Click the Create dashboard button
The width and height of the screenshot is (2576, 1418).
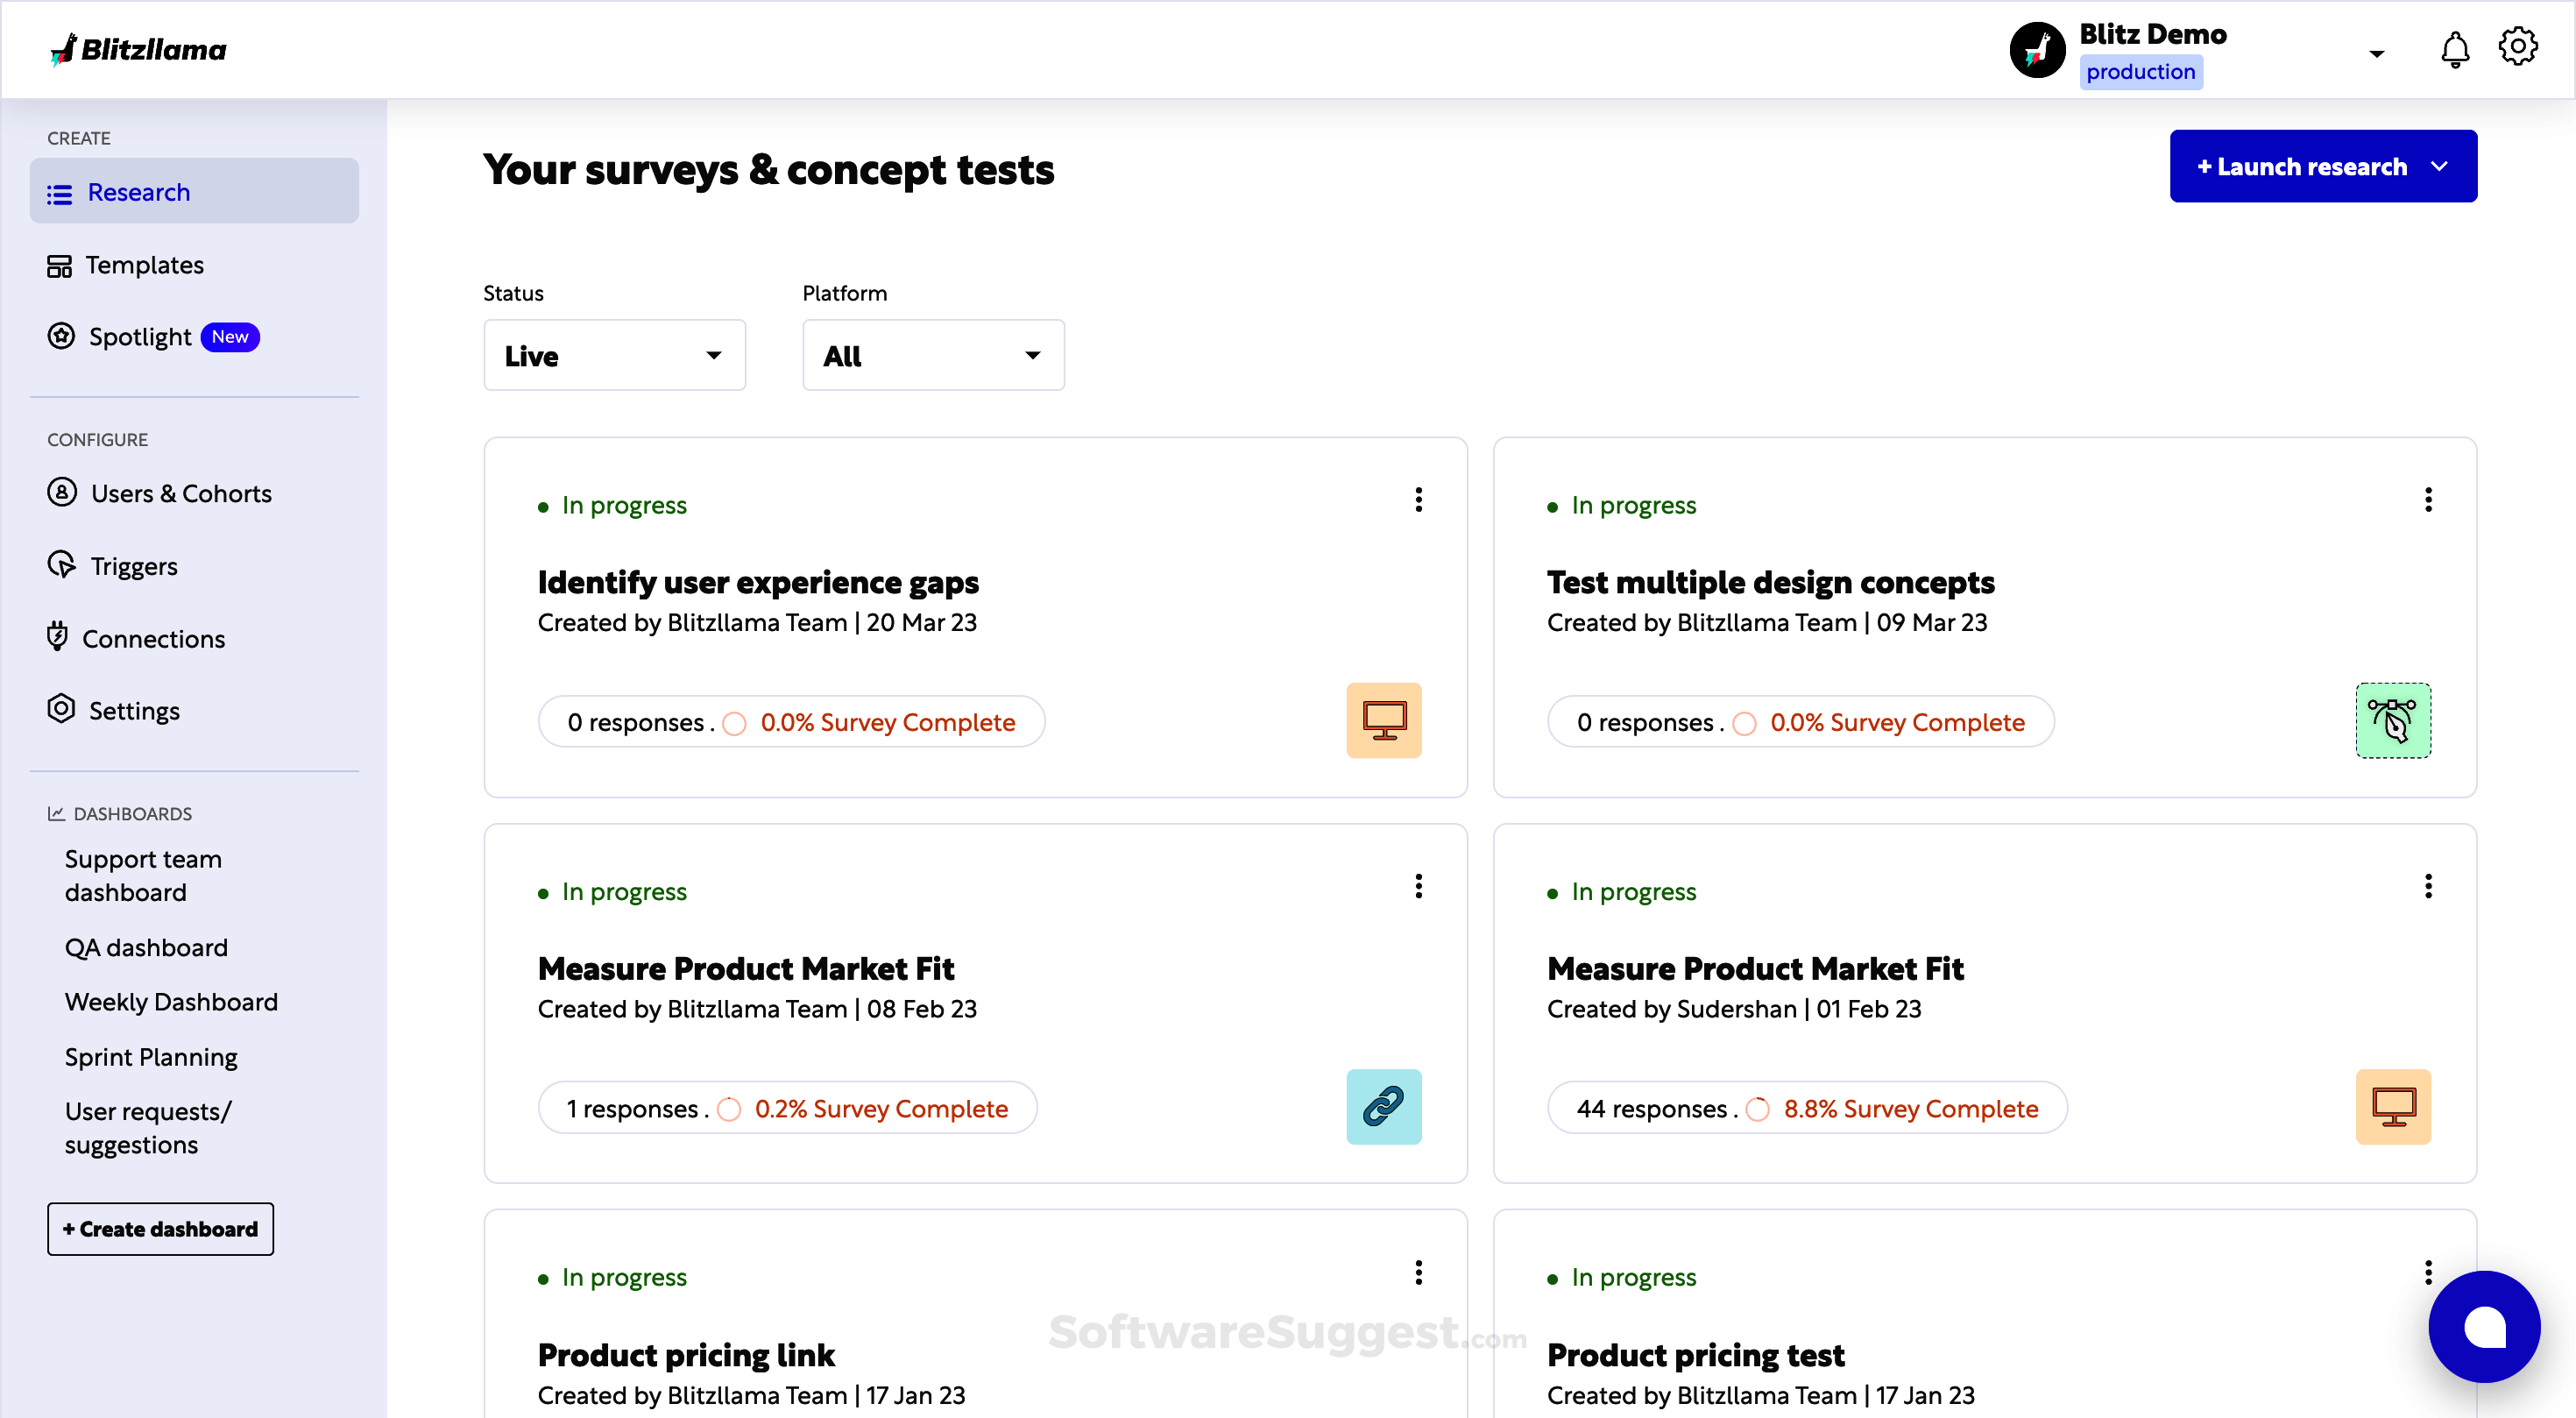pos(160,1228)
